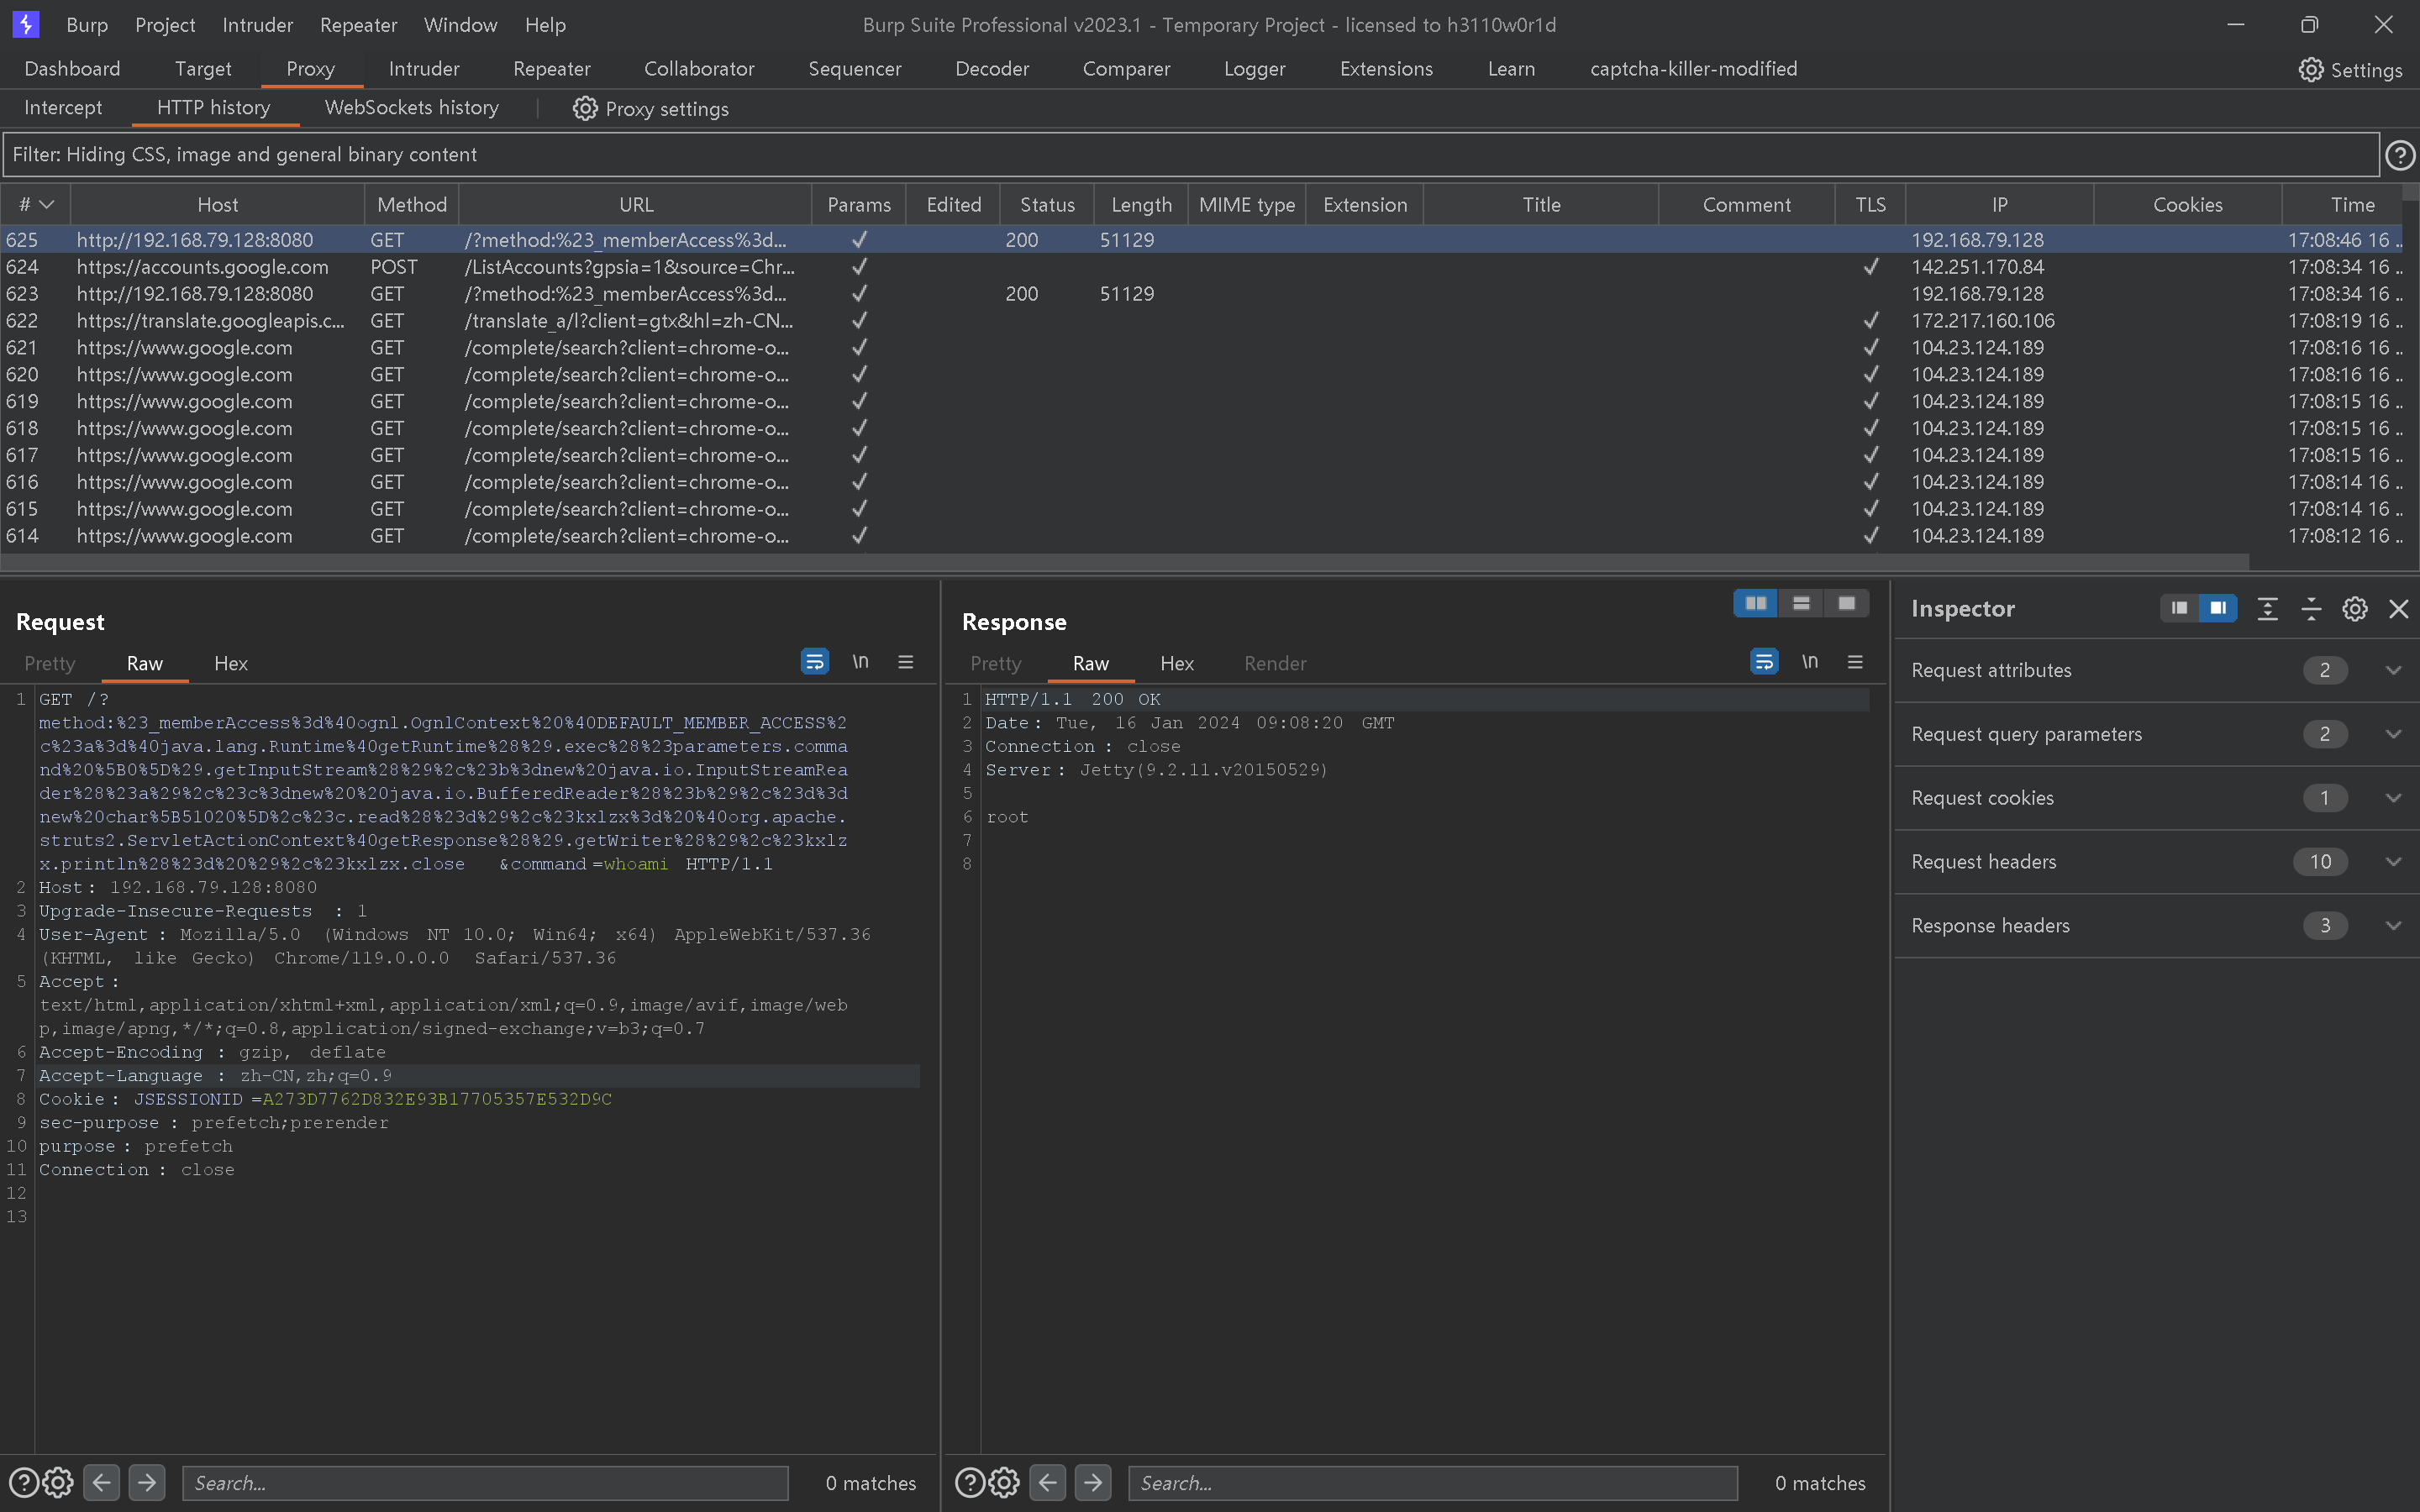Viewport: 2420px width, 1512px height.
Task: Open the captcha-killer-modified tab
Action: coord(1693,69)
